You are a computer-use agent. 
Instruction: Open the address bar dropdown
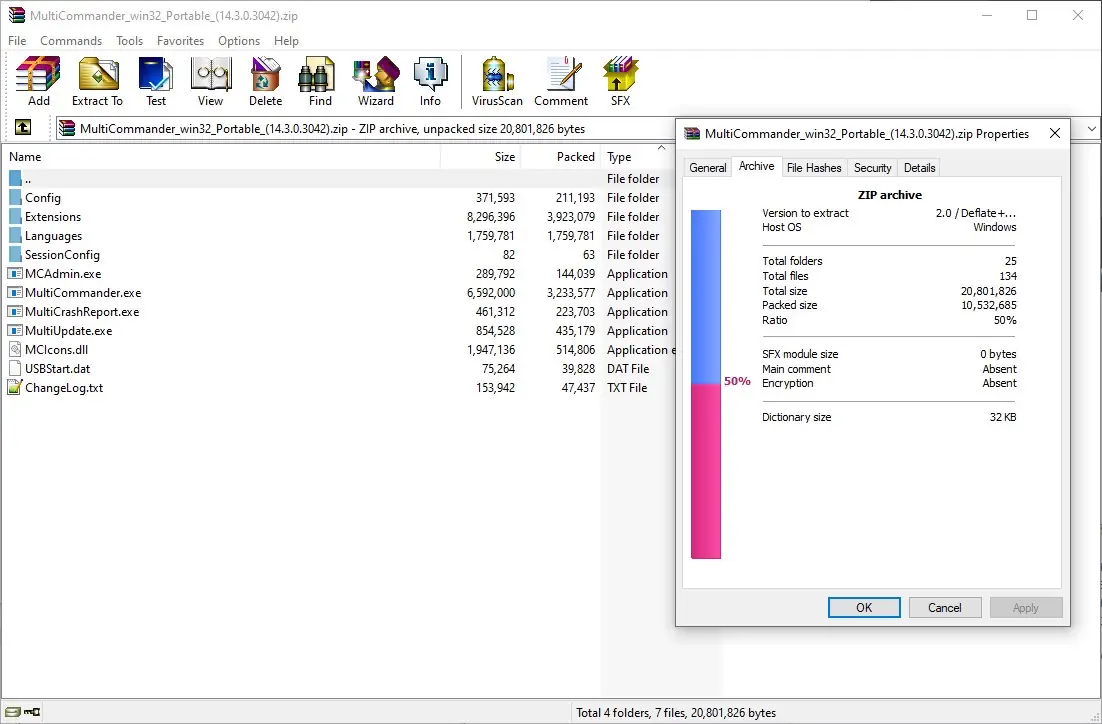click(x=1090, y=128)
